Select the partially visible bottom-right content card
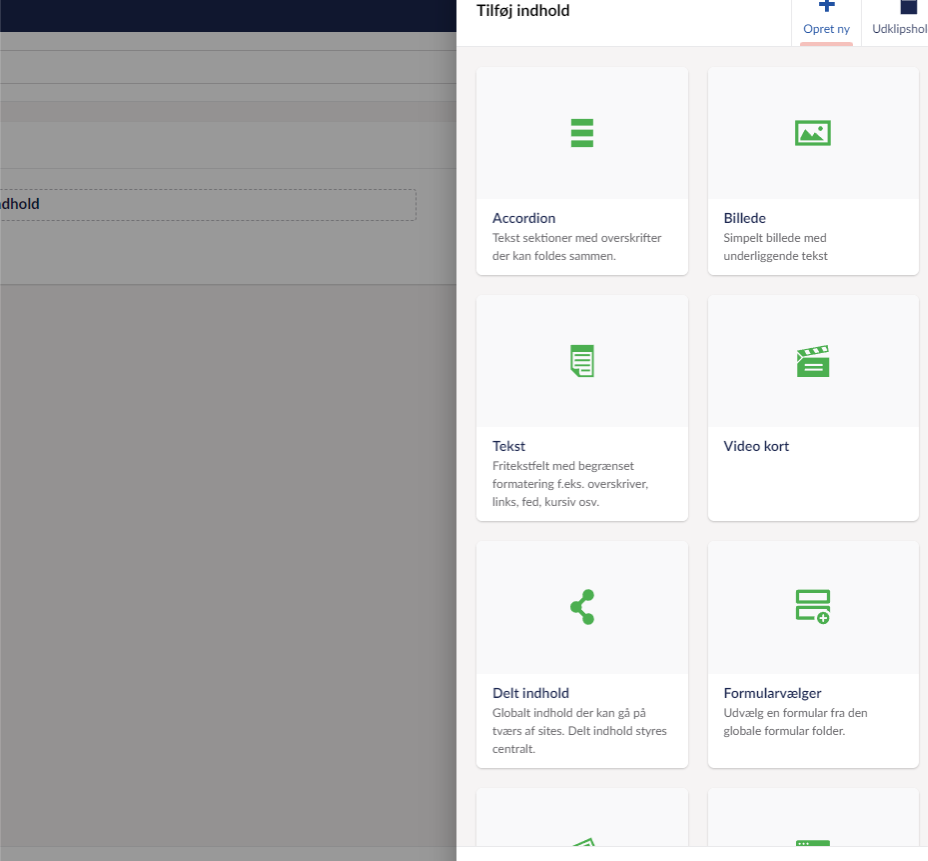Image resolution: width=928 pixels, height=861 pixels. (x=812, y=820)
